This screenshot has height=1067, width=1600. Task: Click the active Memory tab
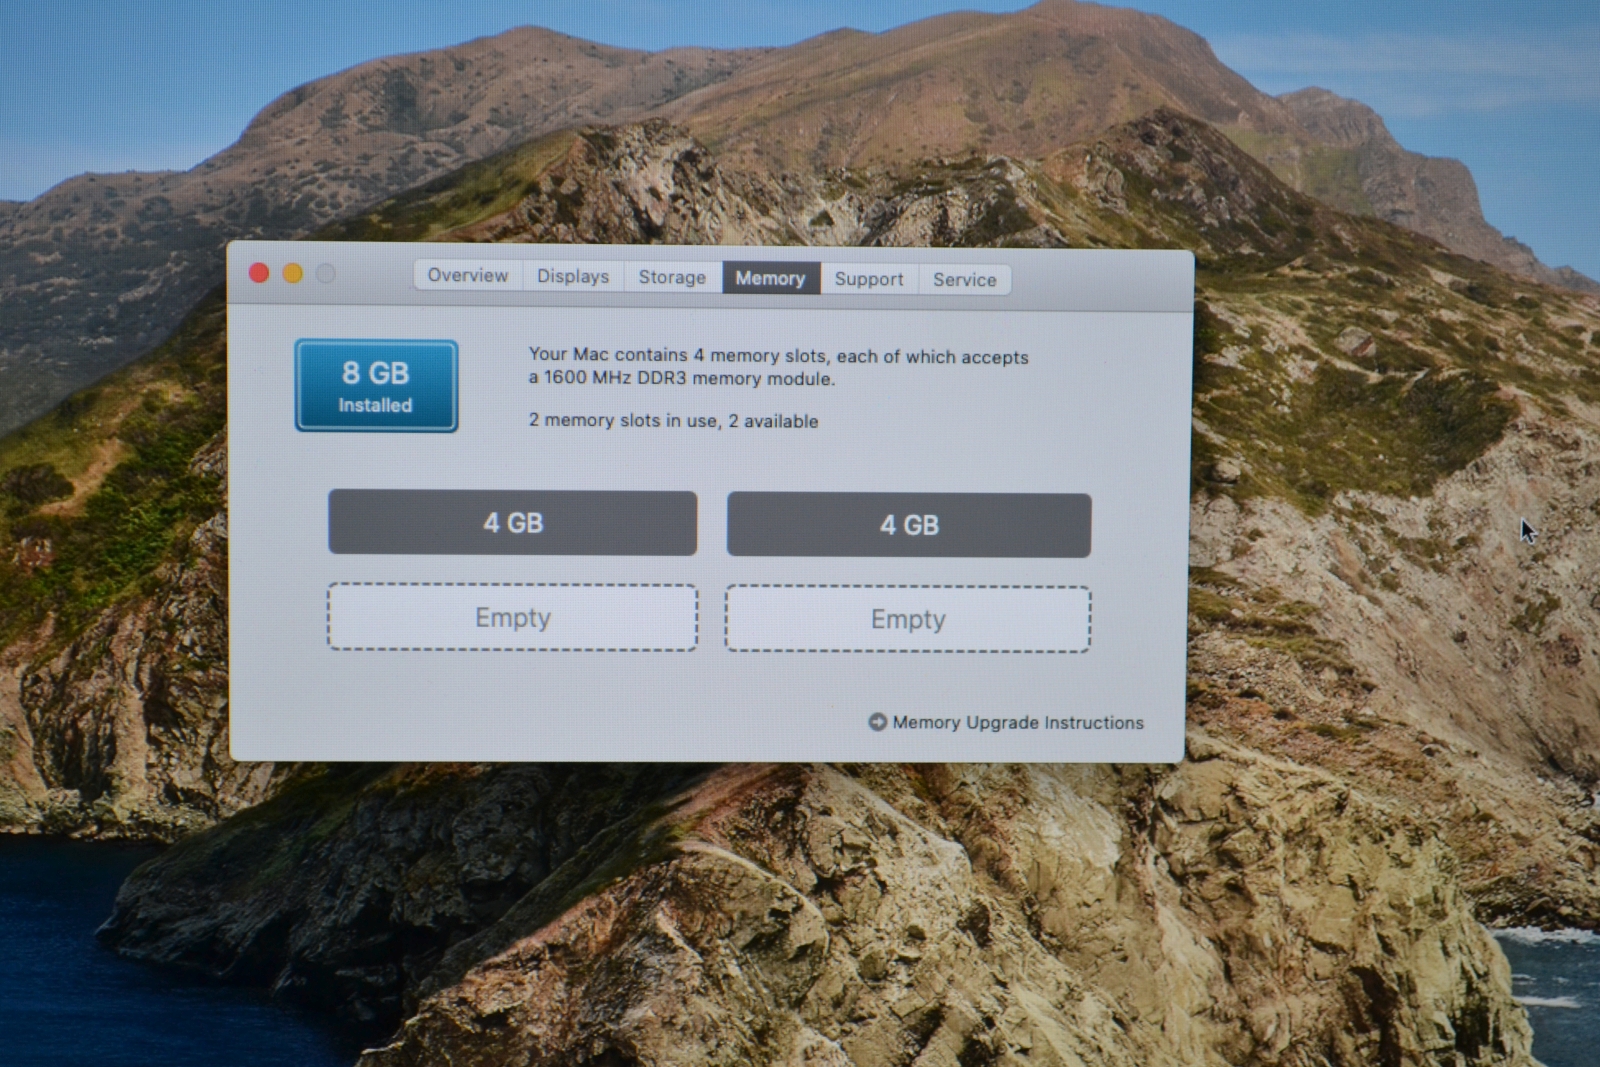tap(770, 278)
